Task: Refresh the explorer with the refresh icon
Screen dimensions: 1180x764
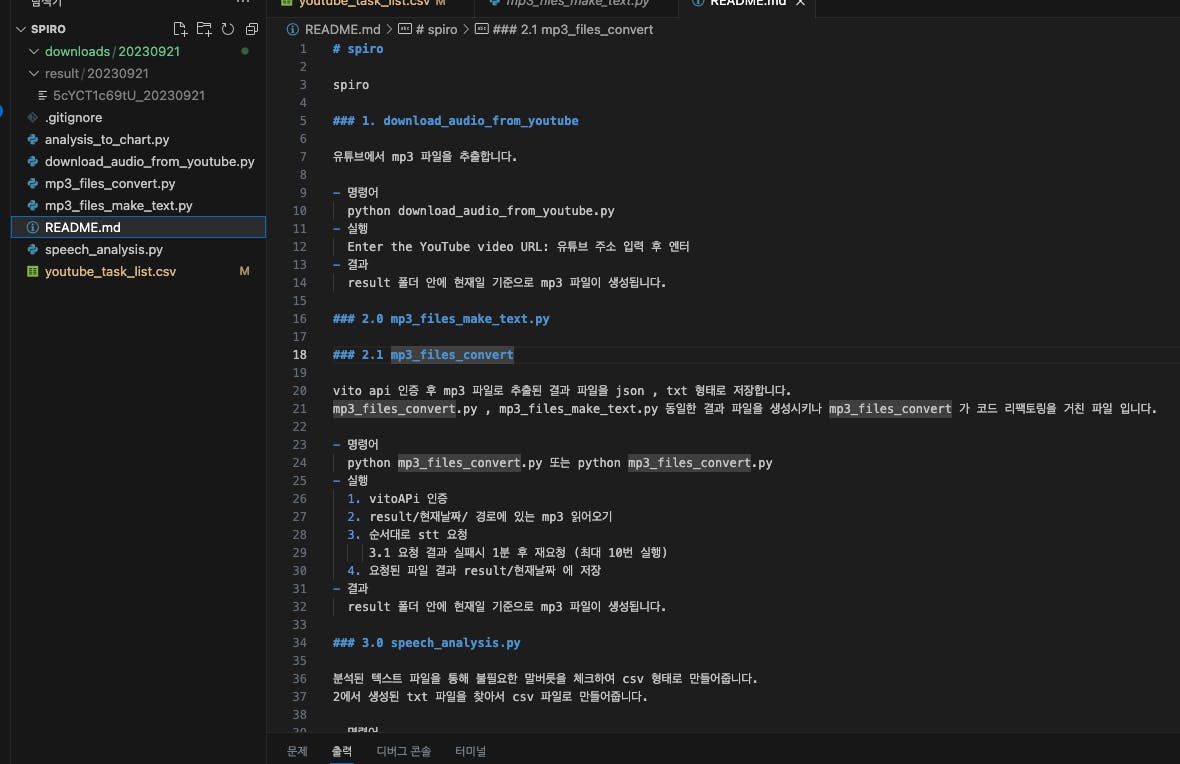Action: point(228,29)
